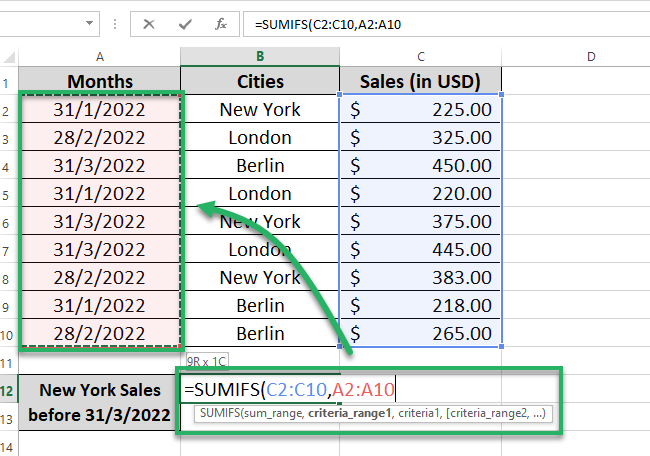Click sum_range in the formula tooltip
Screen dimensions: 650x456
pyautogui.click(x=273, y=413)
